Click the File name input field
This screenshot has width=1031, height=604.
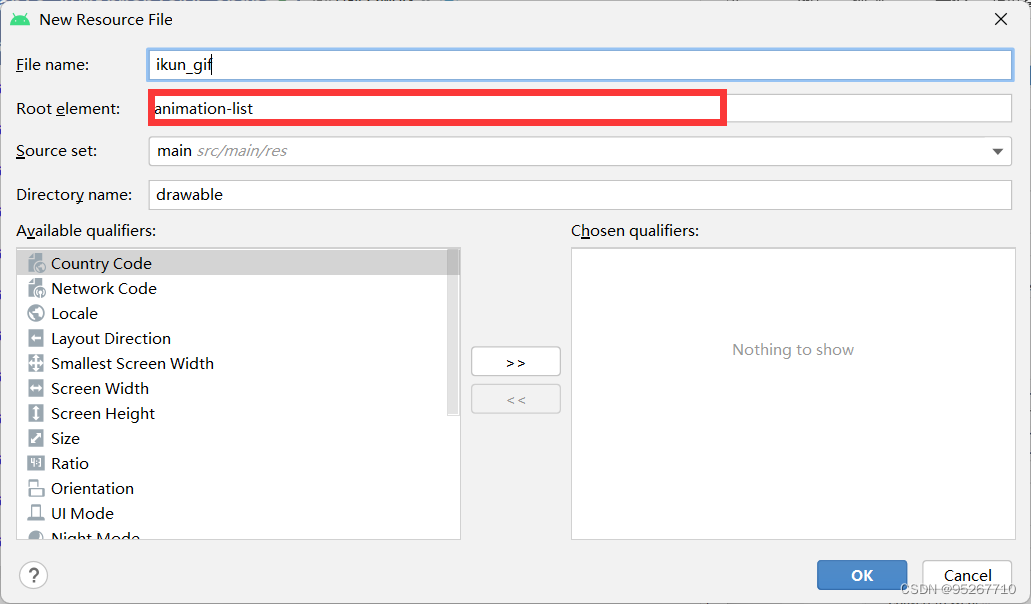click(580, 65)
